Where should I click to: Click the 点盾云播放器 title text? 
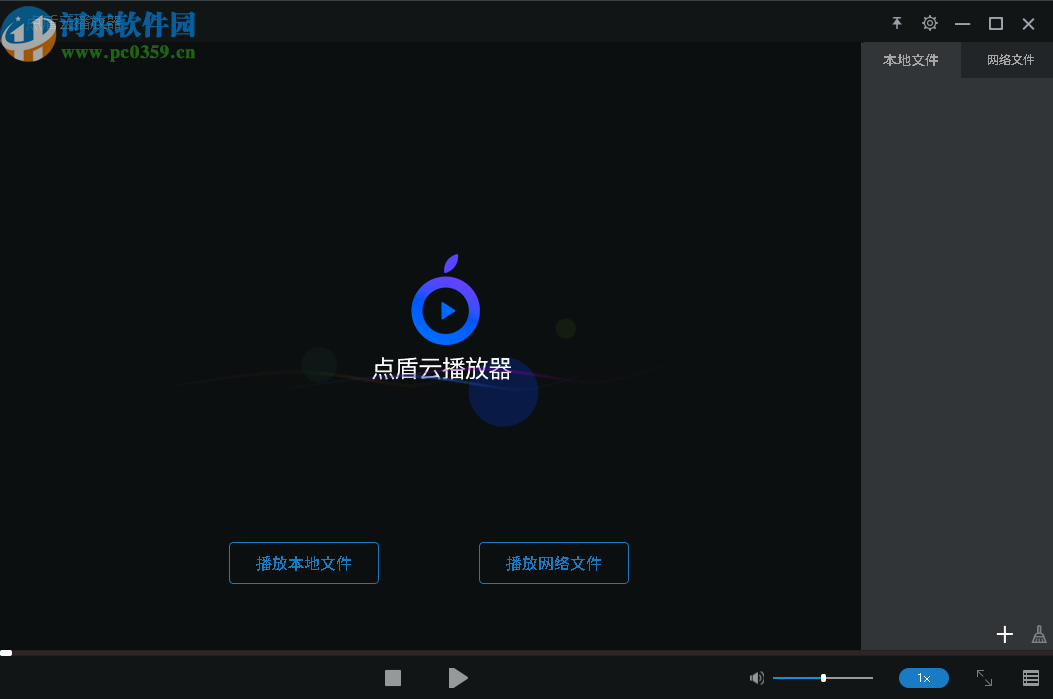[x=440, y=369]
